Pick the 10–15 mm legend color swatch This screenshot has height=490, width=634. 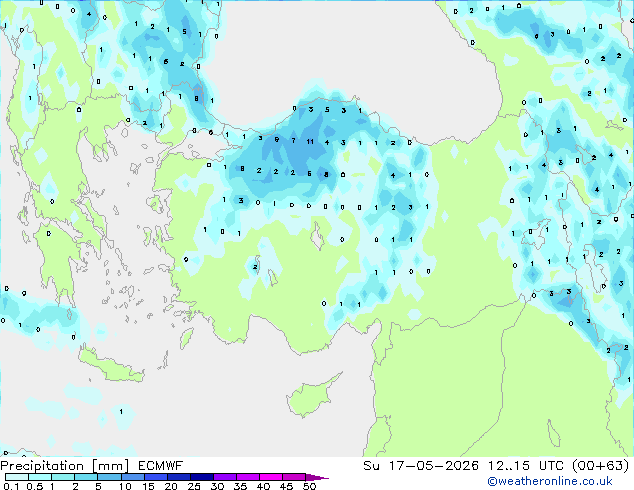(132, 477)
